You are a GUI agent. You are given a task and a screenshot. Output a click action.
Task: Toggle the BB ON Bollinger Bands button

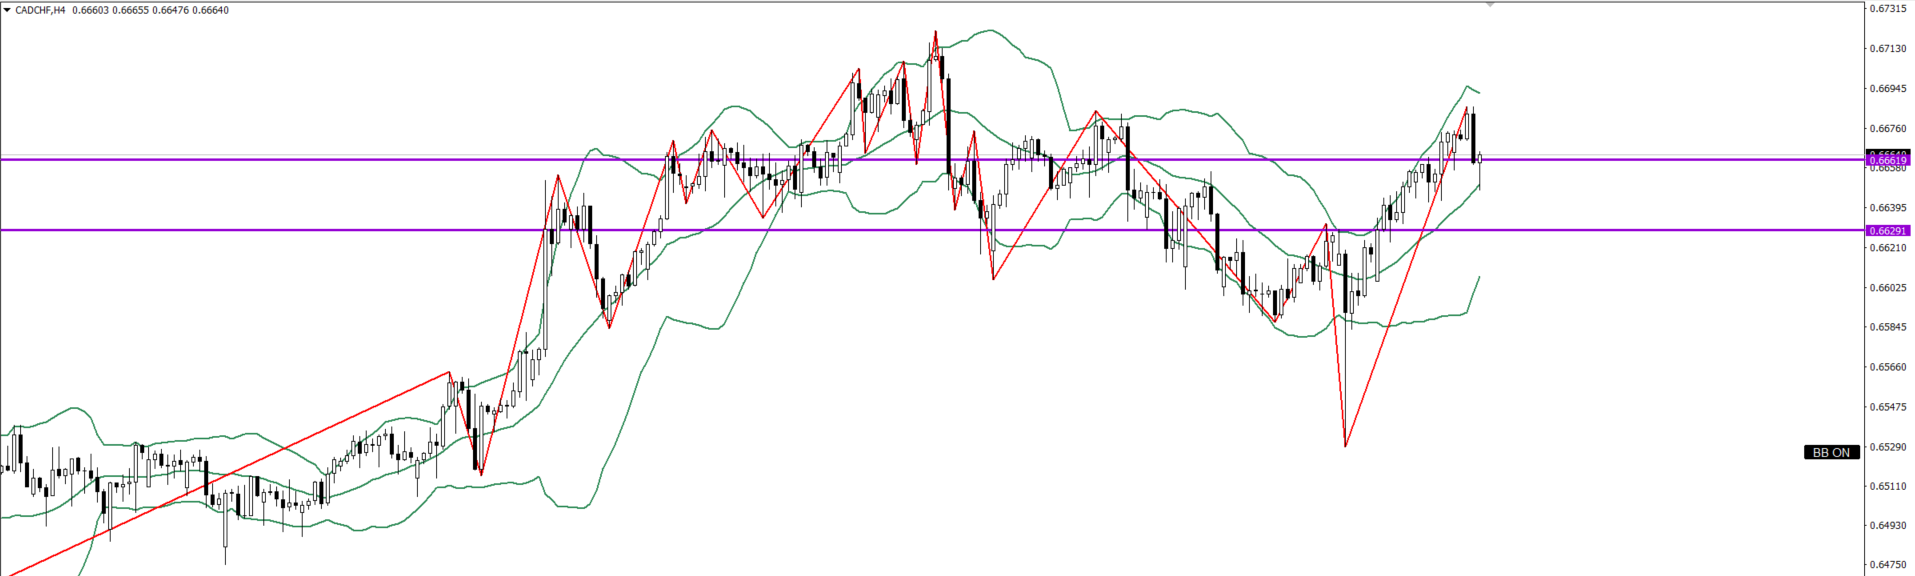(x=1831, y=453)
